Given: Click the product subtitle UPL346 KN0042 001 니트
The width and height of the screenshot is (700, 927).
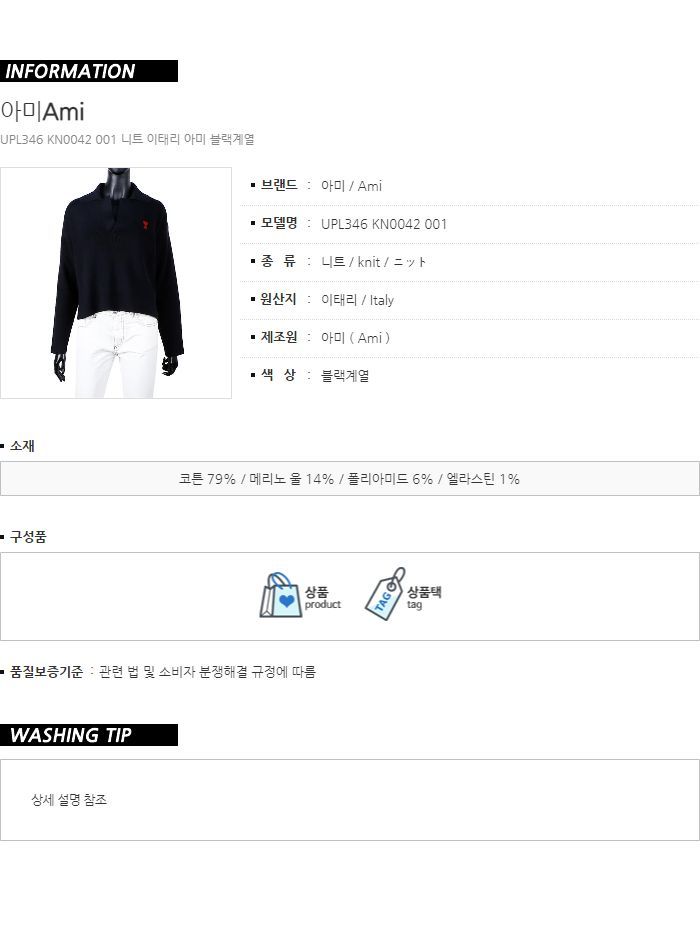Looking at the screenshot, I should 127,140.
